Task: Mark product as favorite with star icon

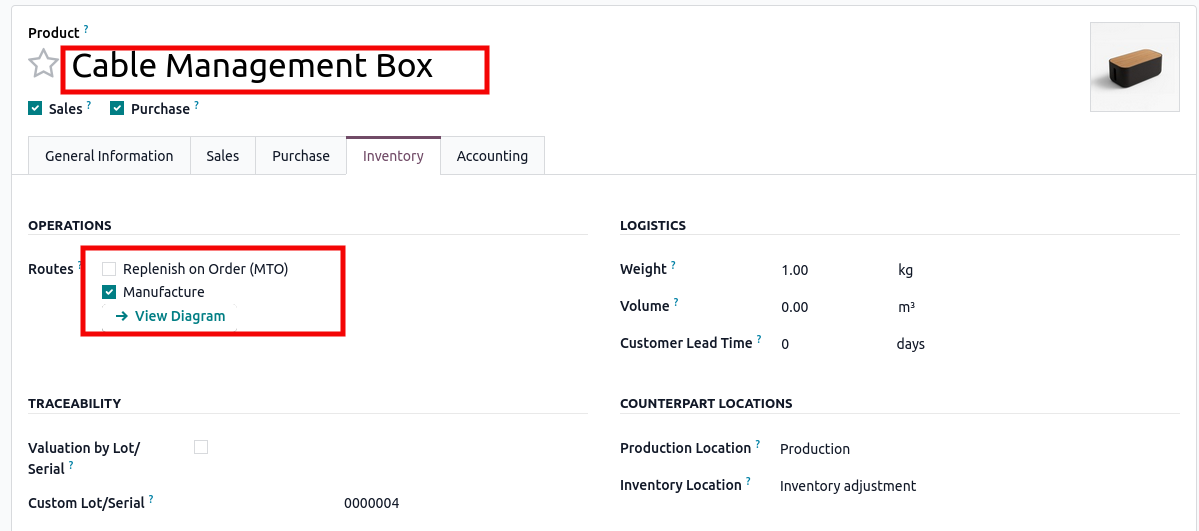Action: tap(43, 66)
